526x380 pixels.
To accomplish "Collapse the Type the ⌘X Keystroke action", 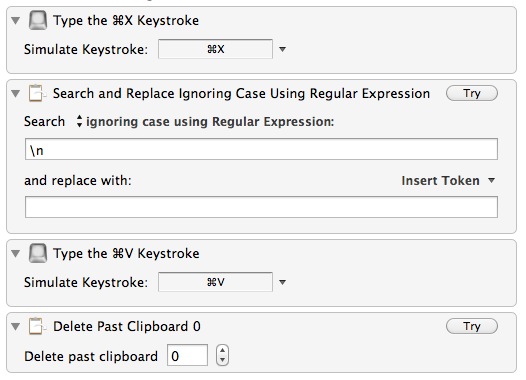I will [15, 20].
